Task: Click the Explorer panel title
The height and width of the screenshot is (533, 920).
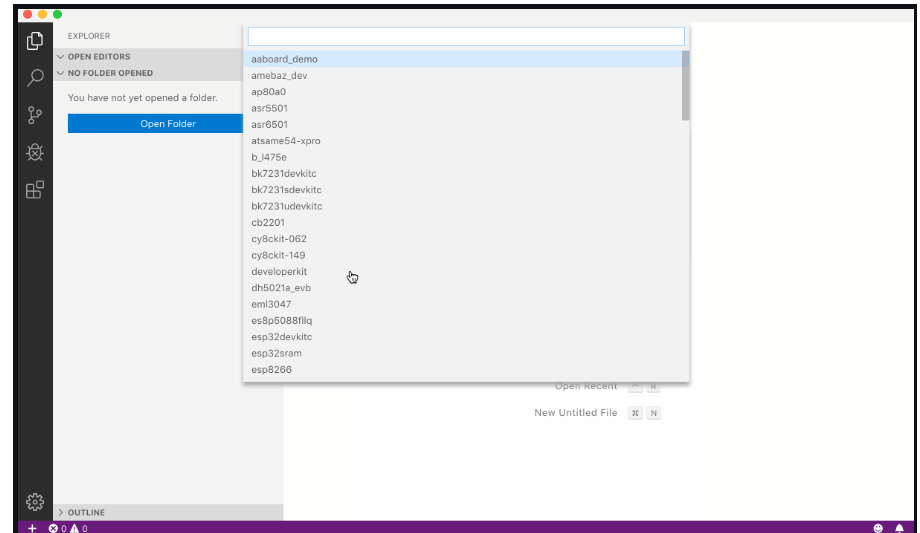Action: (89, 36)
